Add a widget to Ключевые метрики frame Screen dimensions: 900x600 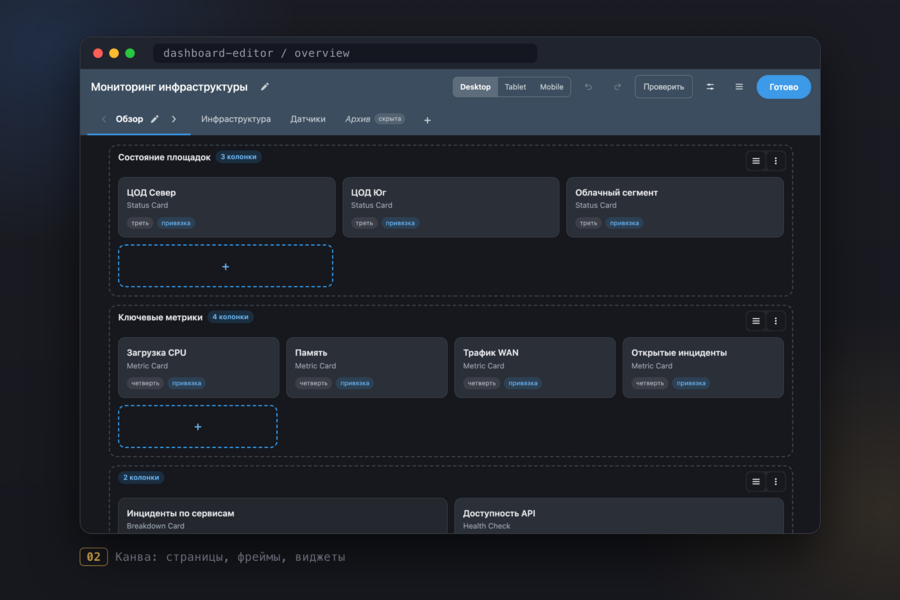(198, 427)
